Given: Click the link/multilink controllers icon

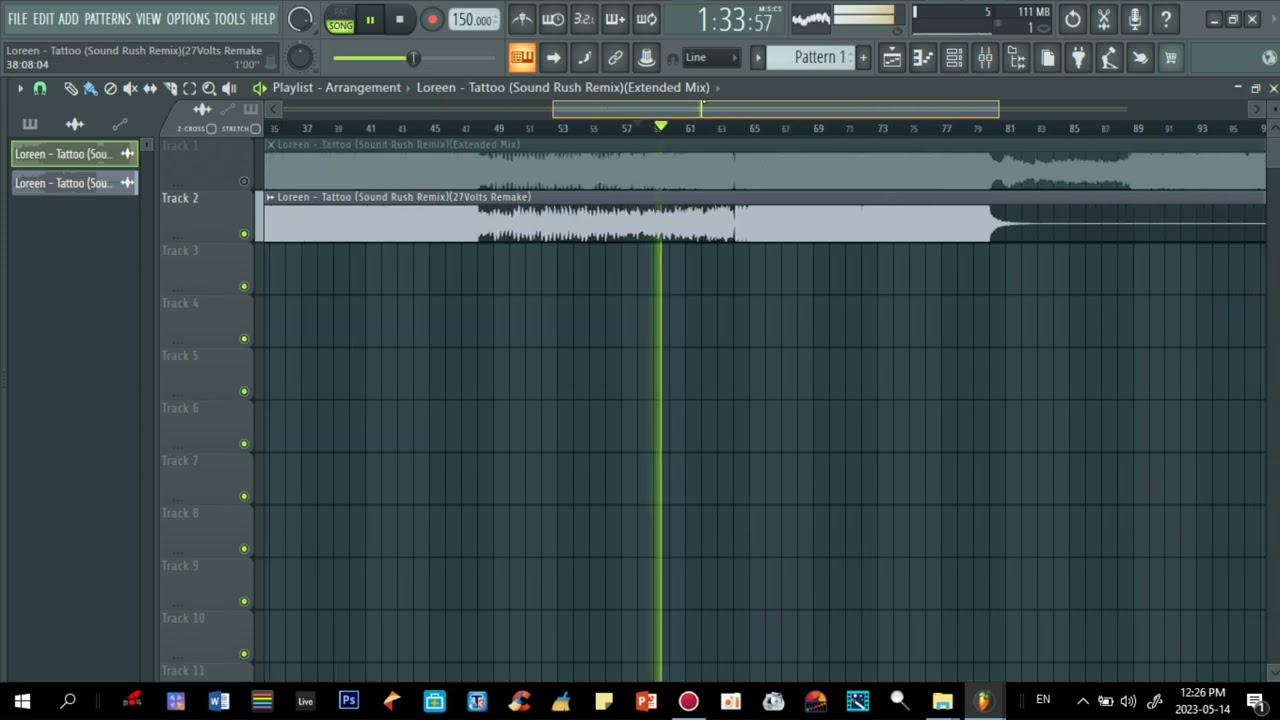Looking at the screenshot, I should click(615, 58).
